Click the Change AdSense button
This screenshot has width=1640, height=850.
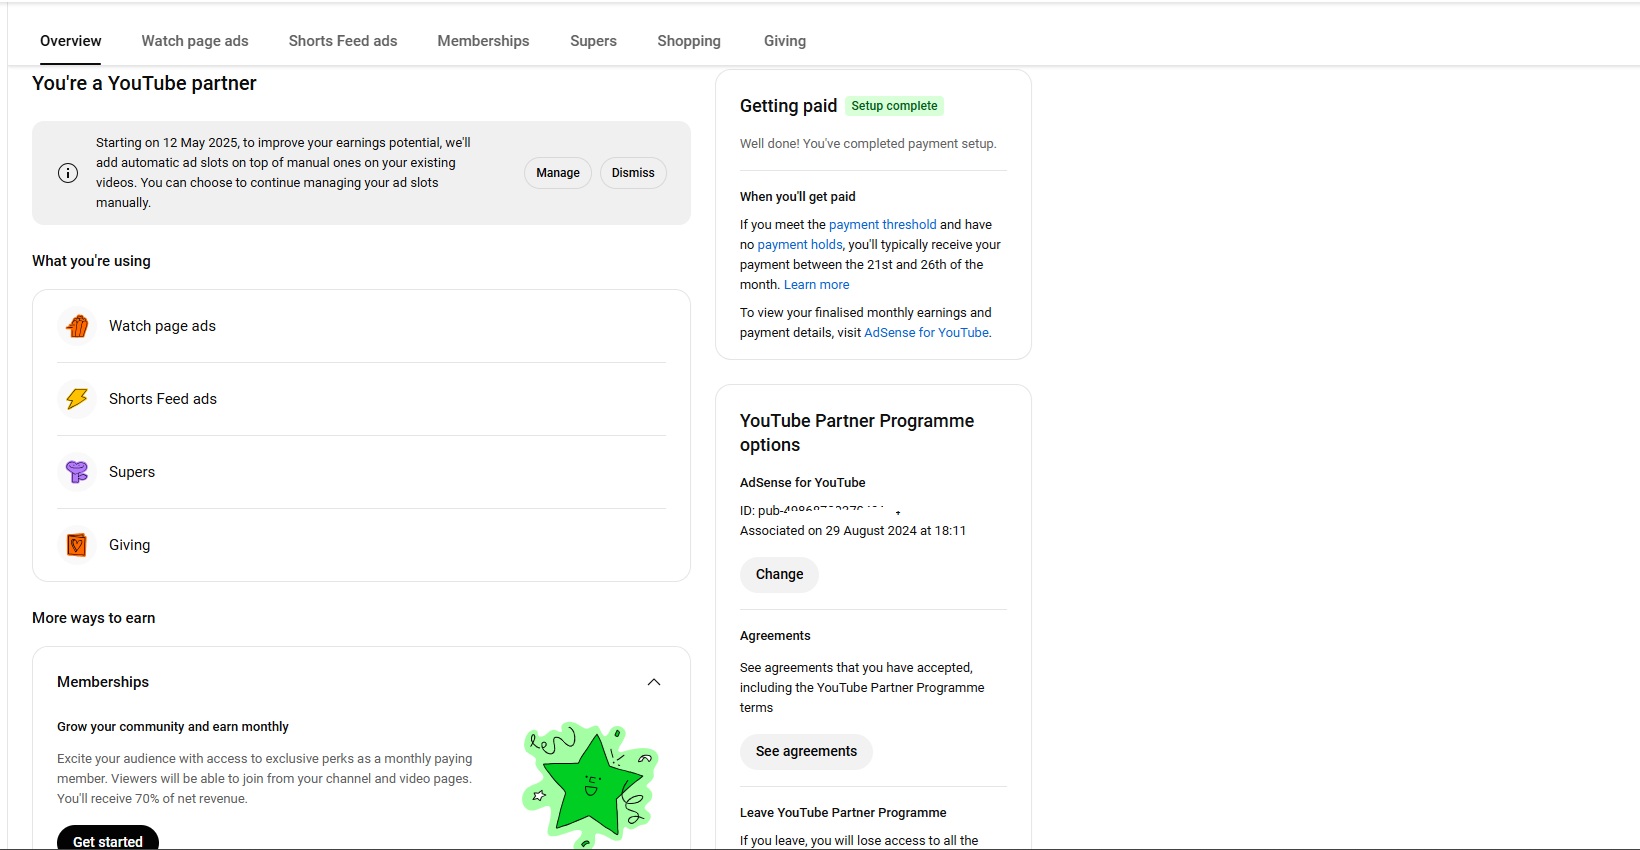[779, 574]
